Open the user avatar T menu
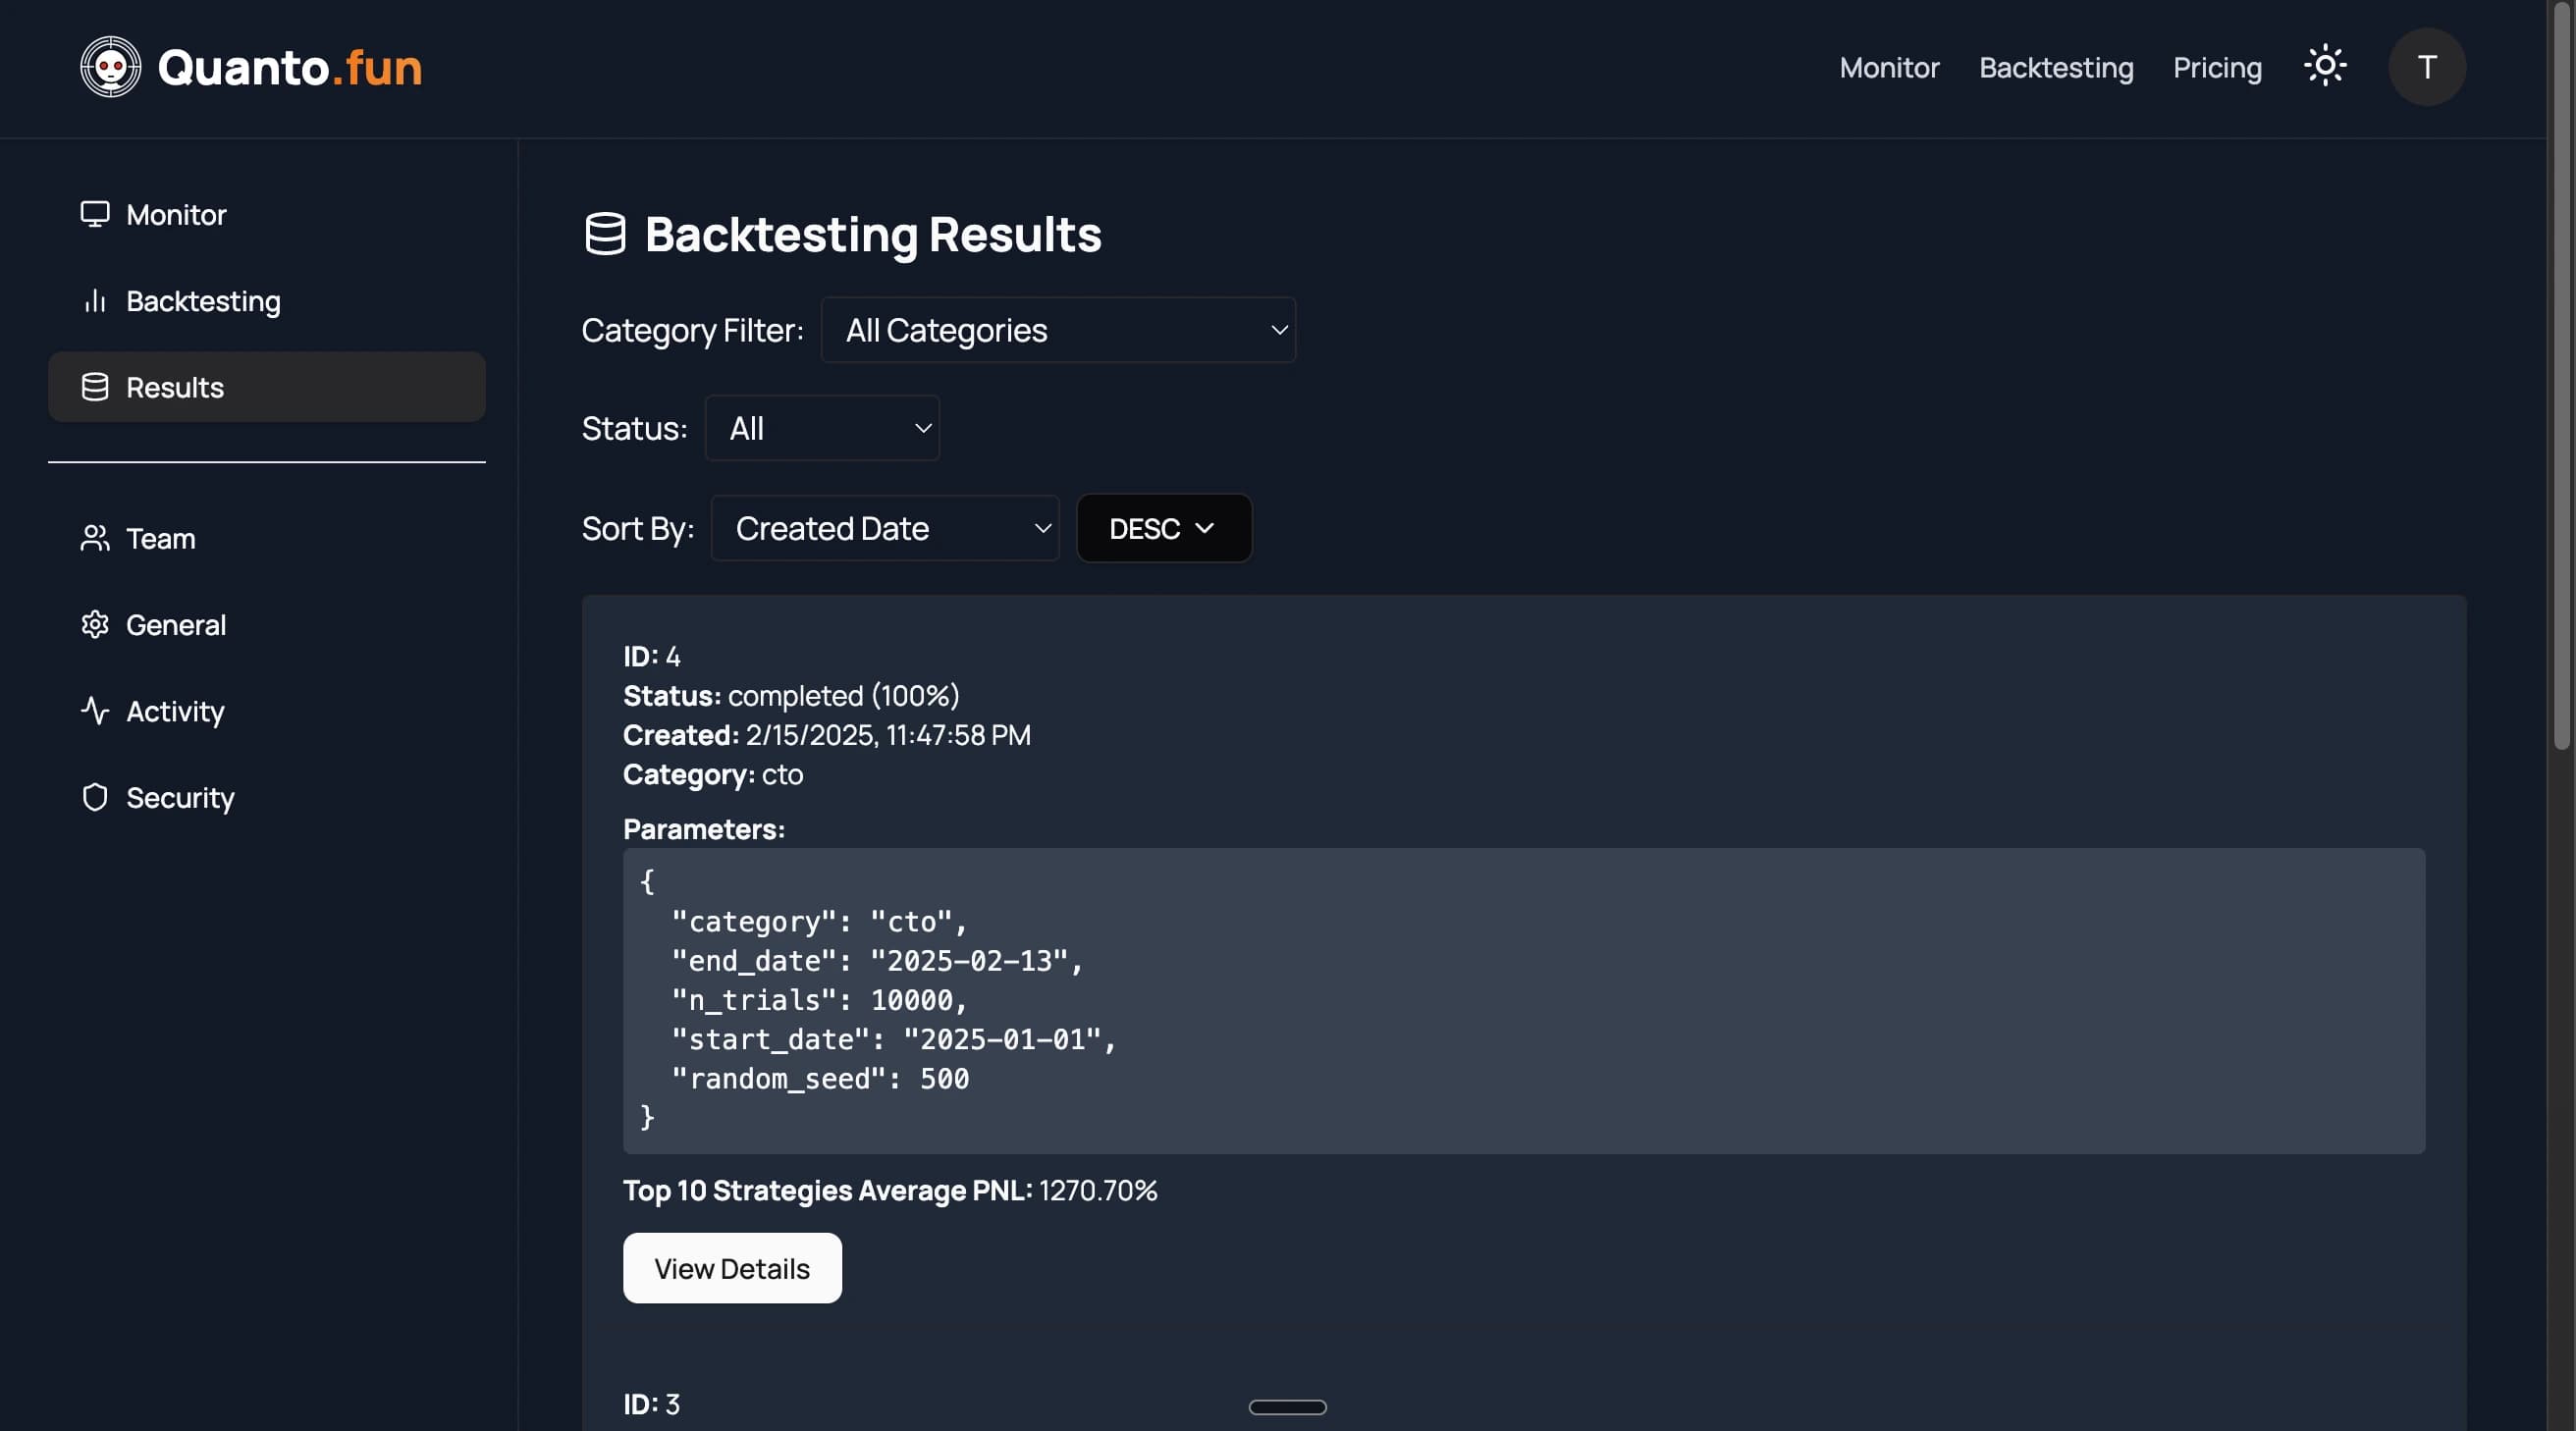 coord(2427,67)
